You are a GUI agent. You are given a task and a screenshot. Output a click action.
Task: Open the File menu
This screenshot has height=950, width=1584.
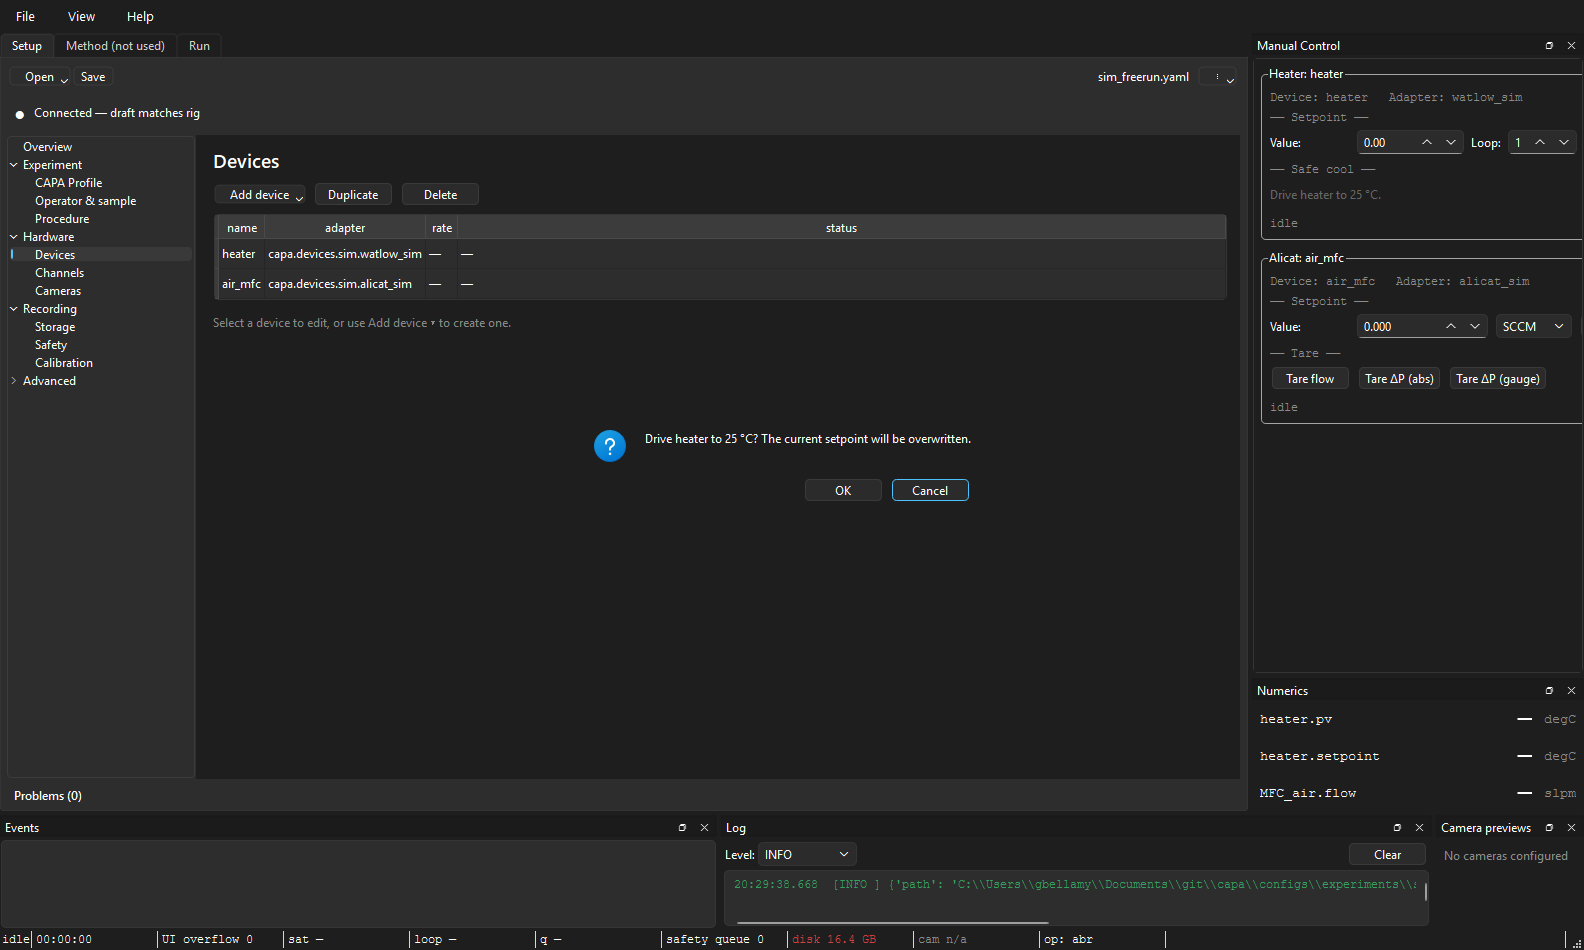click(26, 17)
